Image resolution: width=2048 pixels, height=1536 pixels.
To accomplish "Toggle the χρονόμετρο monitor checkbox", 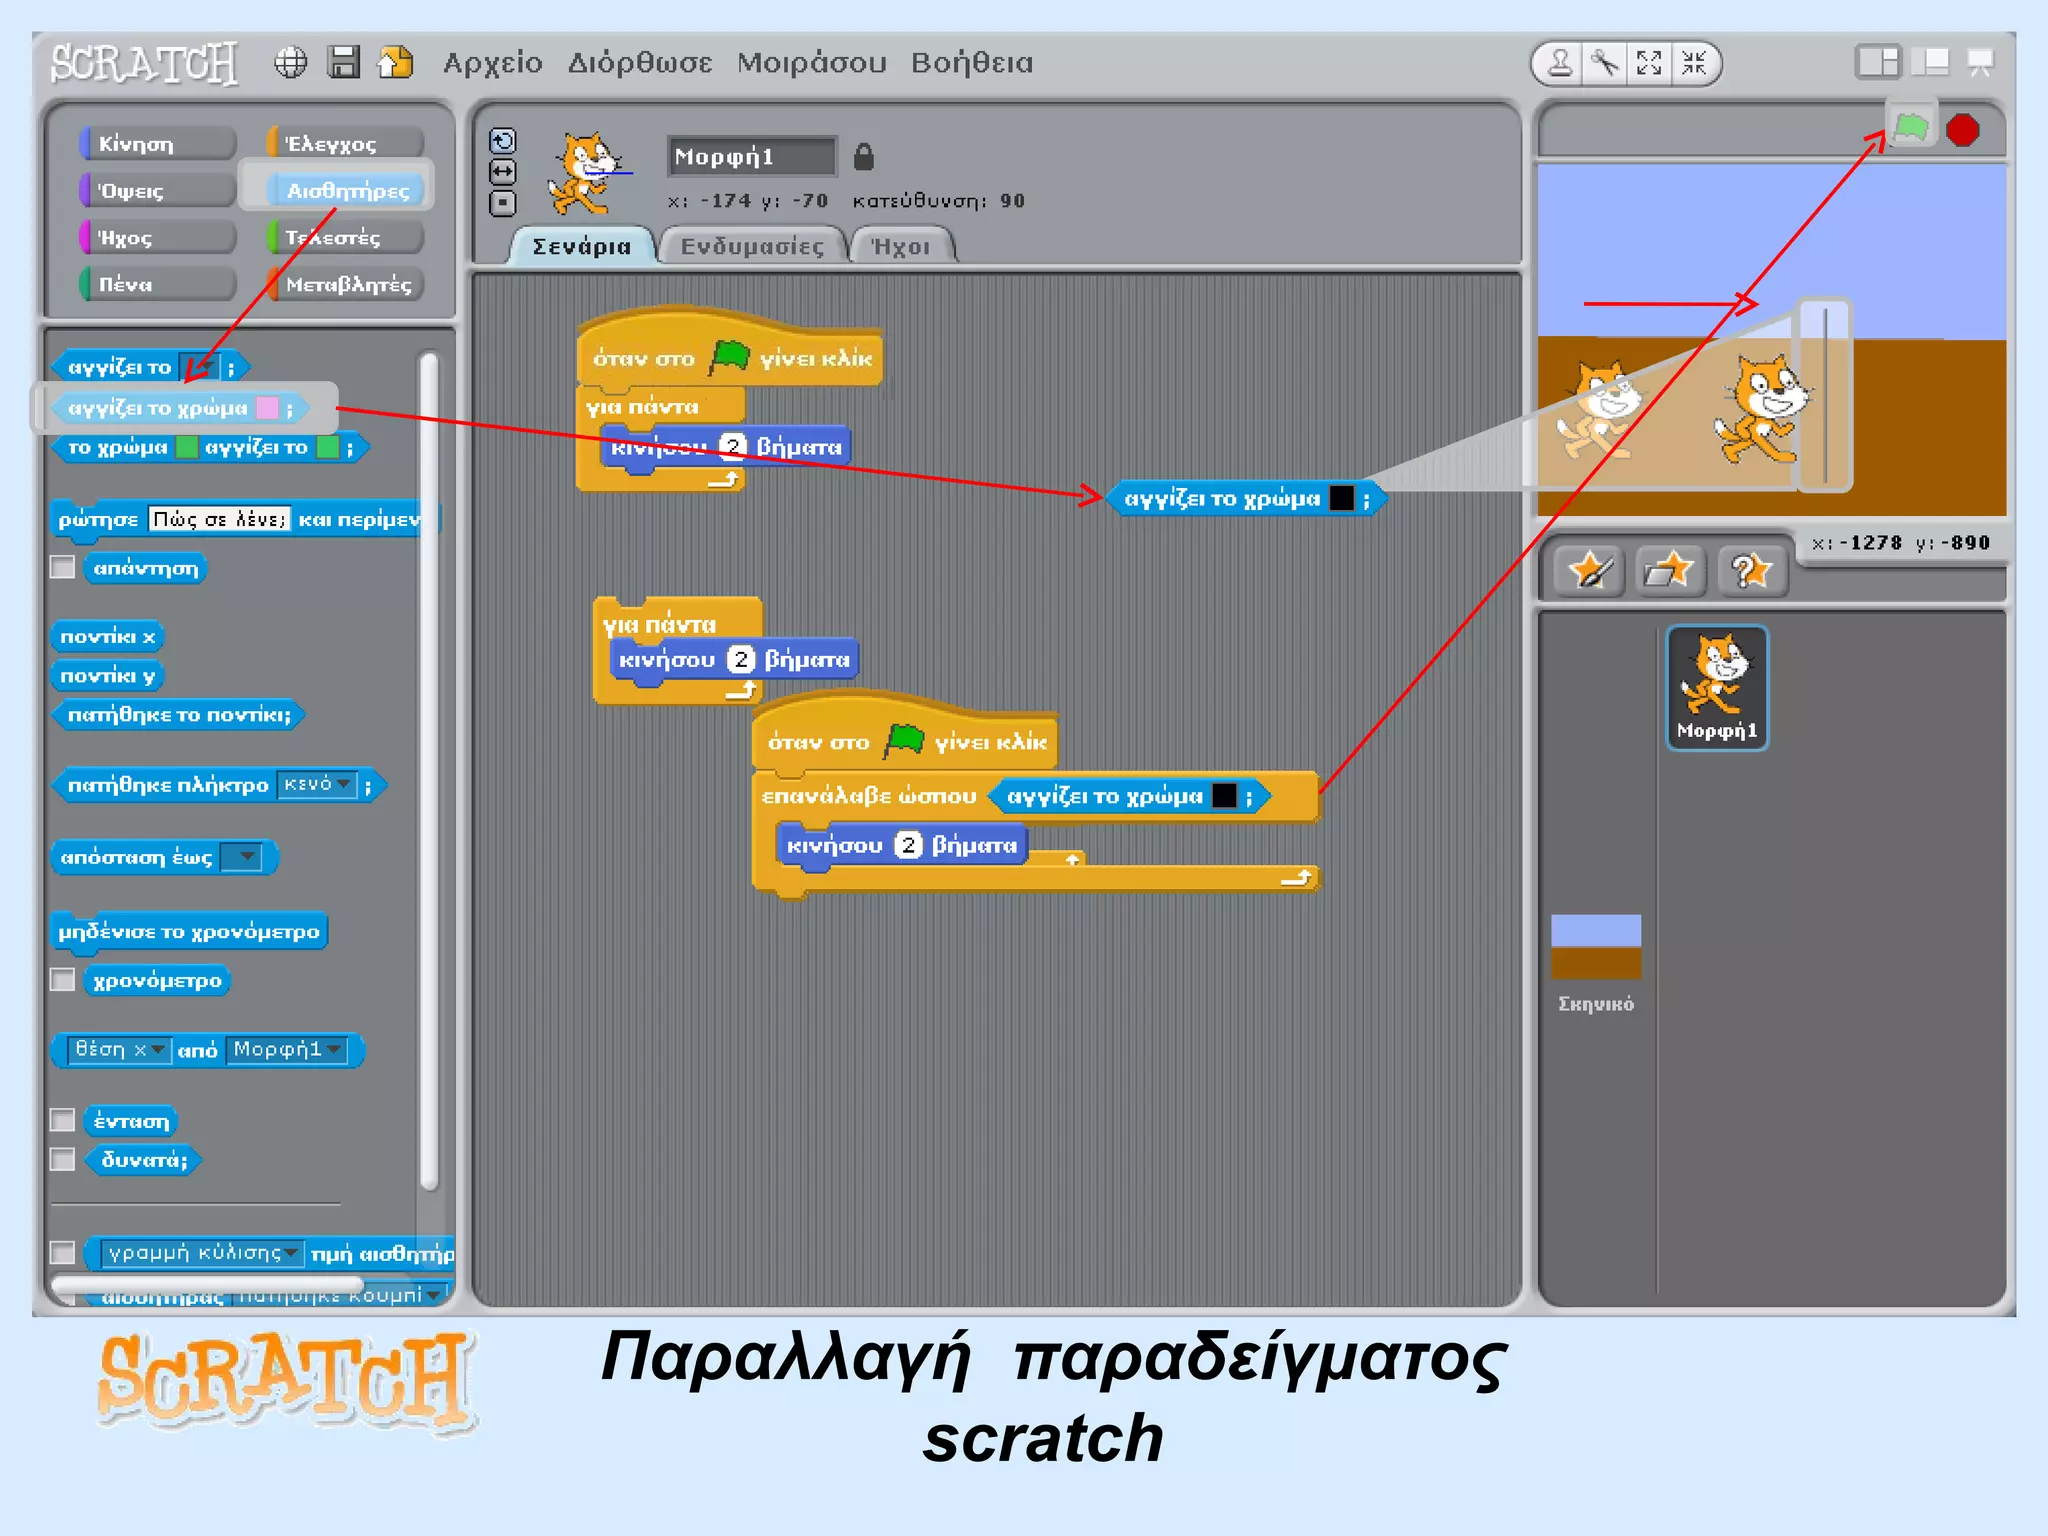I will [63, 980].
